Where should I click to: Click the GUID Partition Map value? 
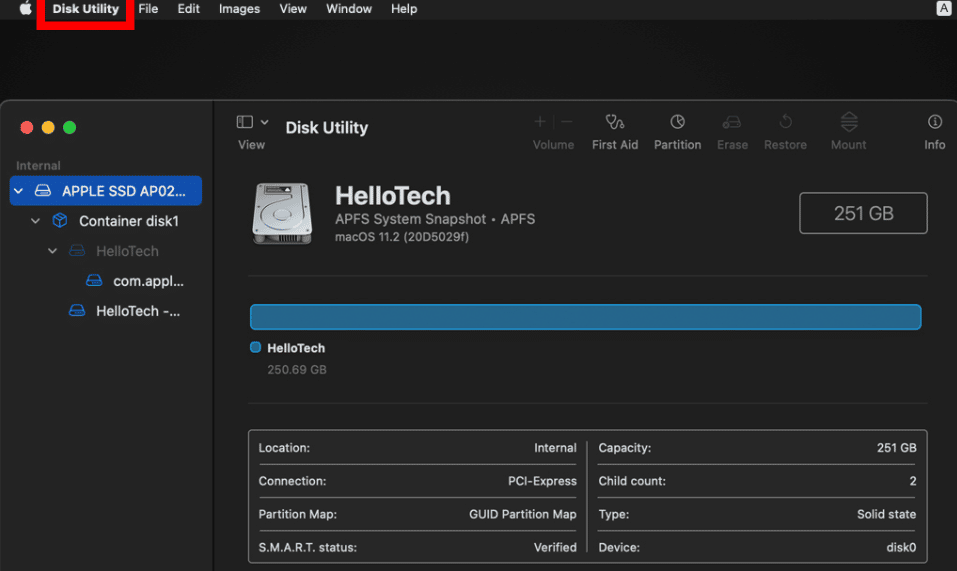[522, 514]
